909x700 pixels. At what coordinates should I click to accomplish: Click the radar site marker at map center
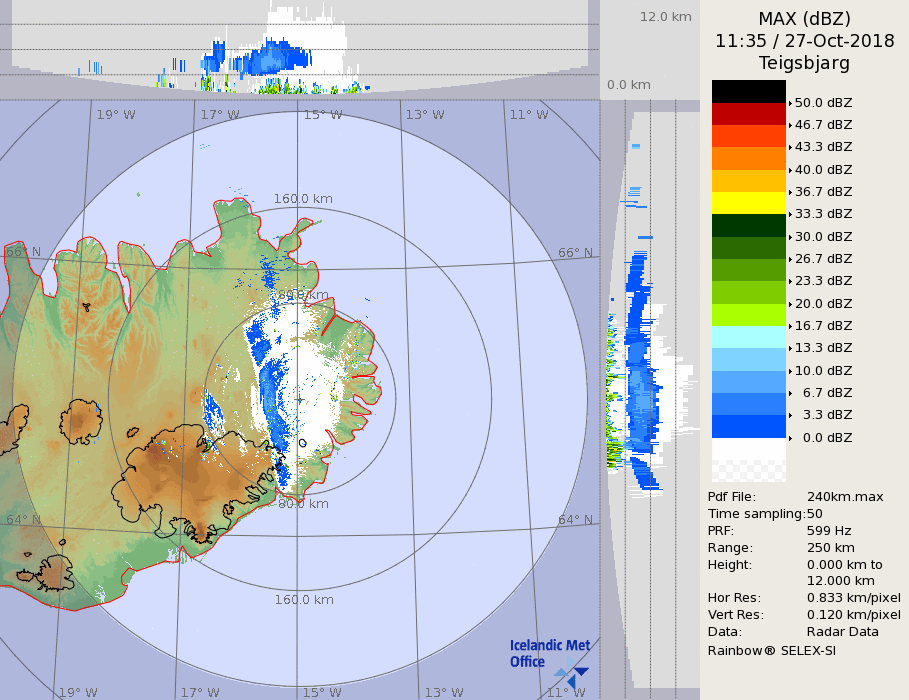[x=299, y=399]
